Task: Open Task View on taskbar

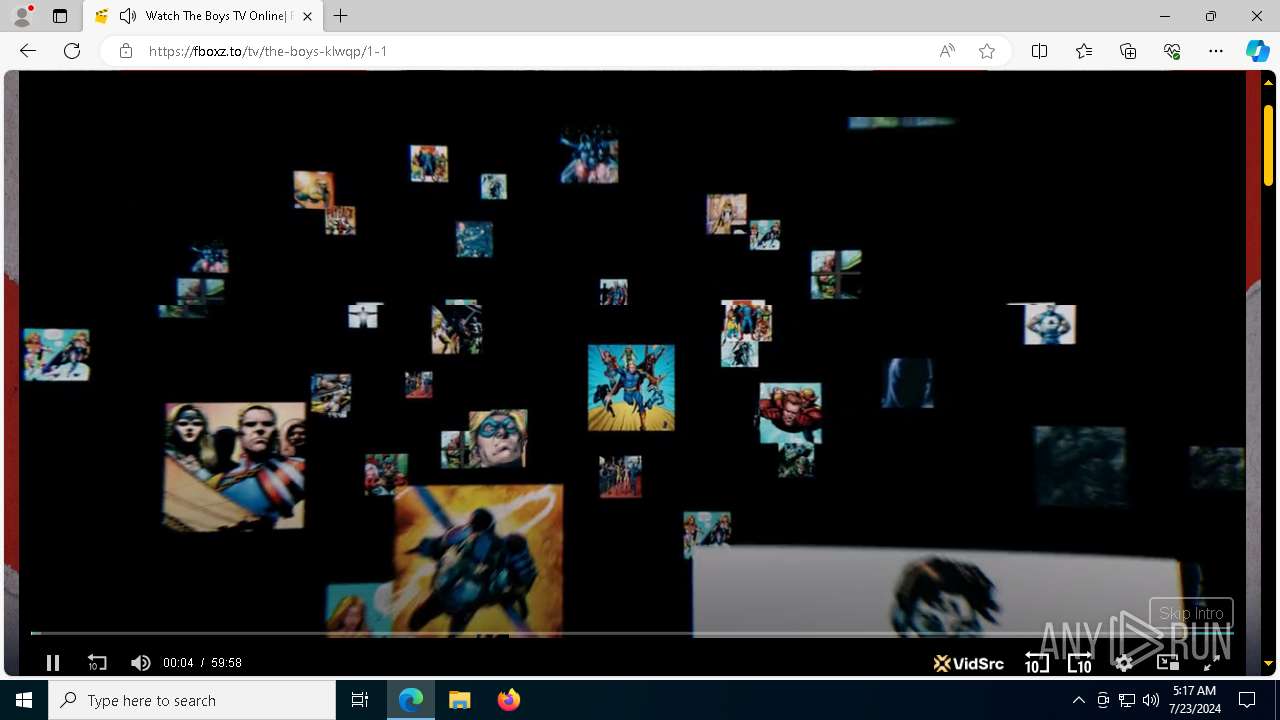Action: pos(360,700)
